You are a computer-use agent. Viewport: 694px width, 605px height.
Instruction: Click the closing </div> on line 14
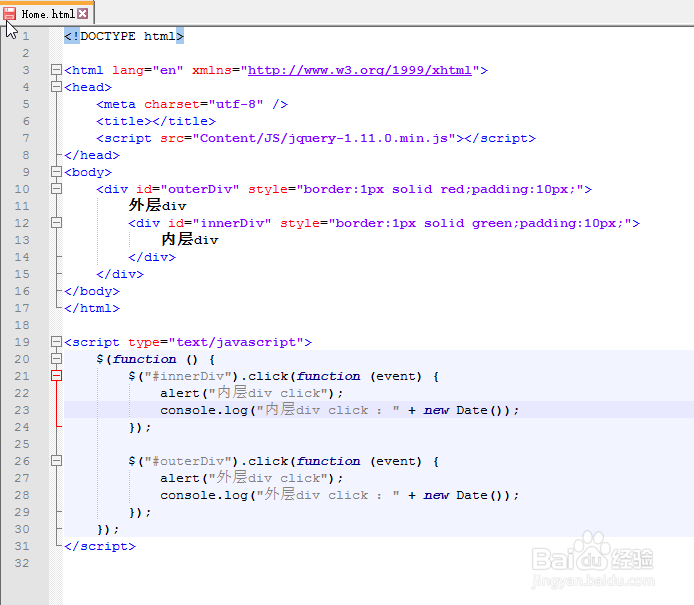152,257
